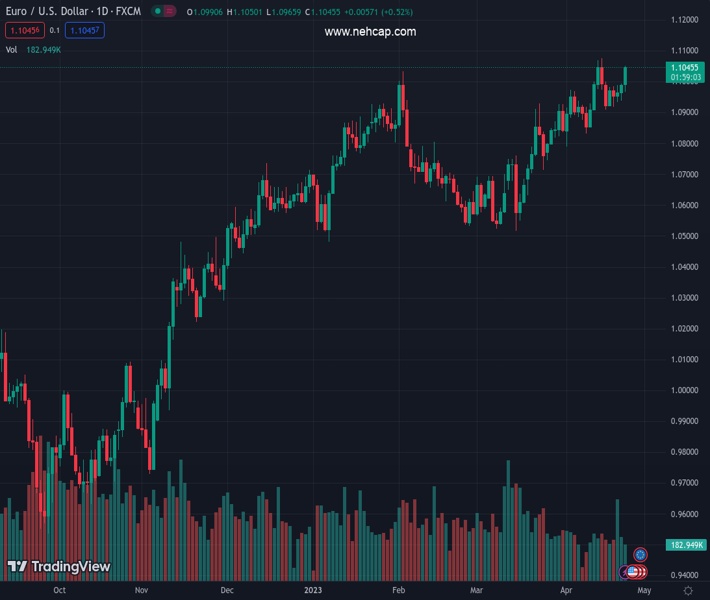Open the EU economic event marker
This screenshot has height=600, width=710.
coord(641,554)
